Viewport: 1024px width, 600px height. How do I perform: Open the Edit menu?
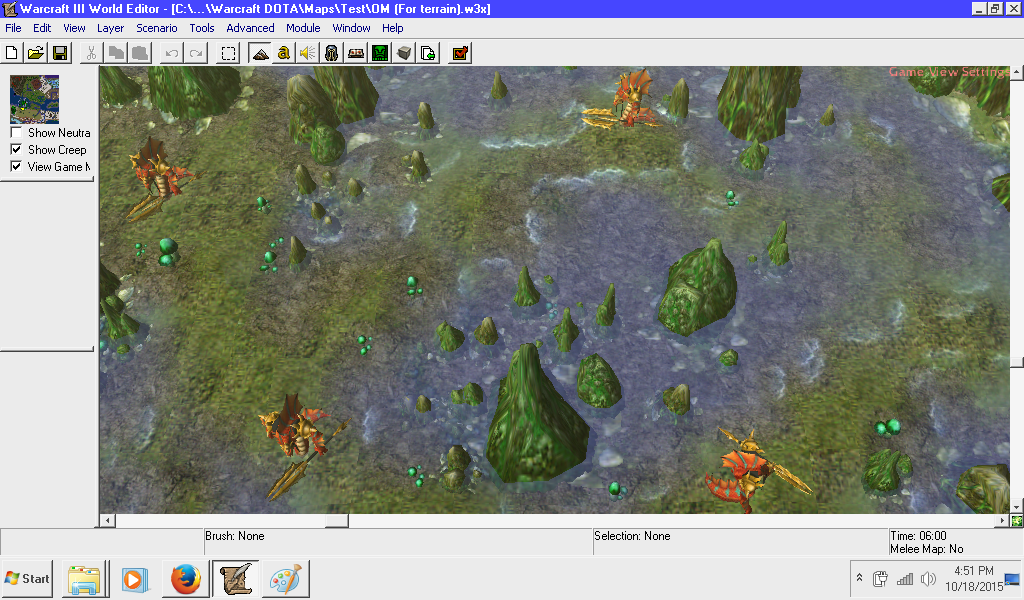[x=42, y=28]
